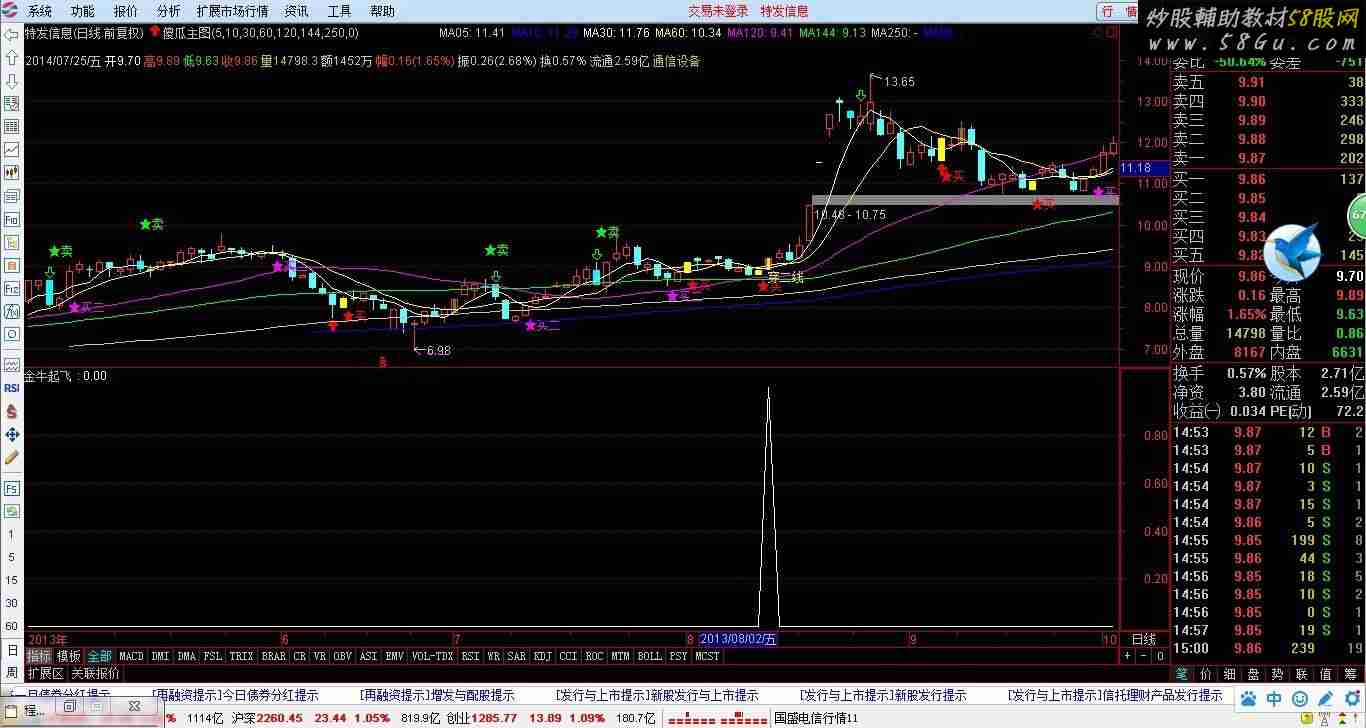Open the 关联报价 tab
Viewport: 1366px width, 728px height.
tap(94, 673)
